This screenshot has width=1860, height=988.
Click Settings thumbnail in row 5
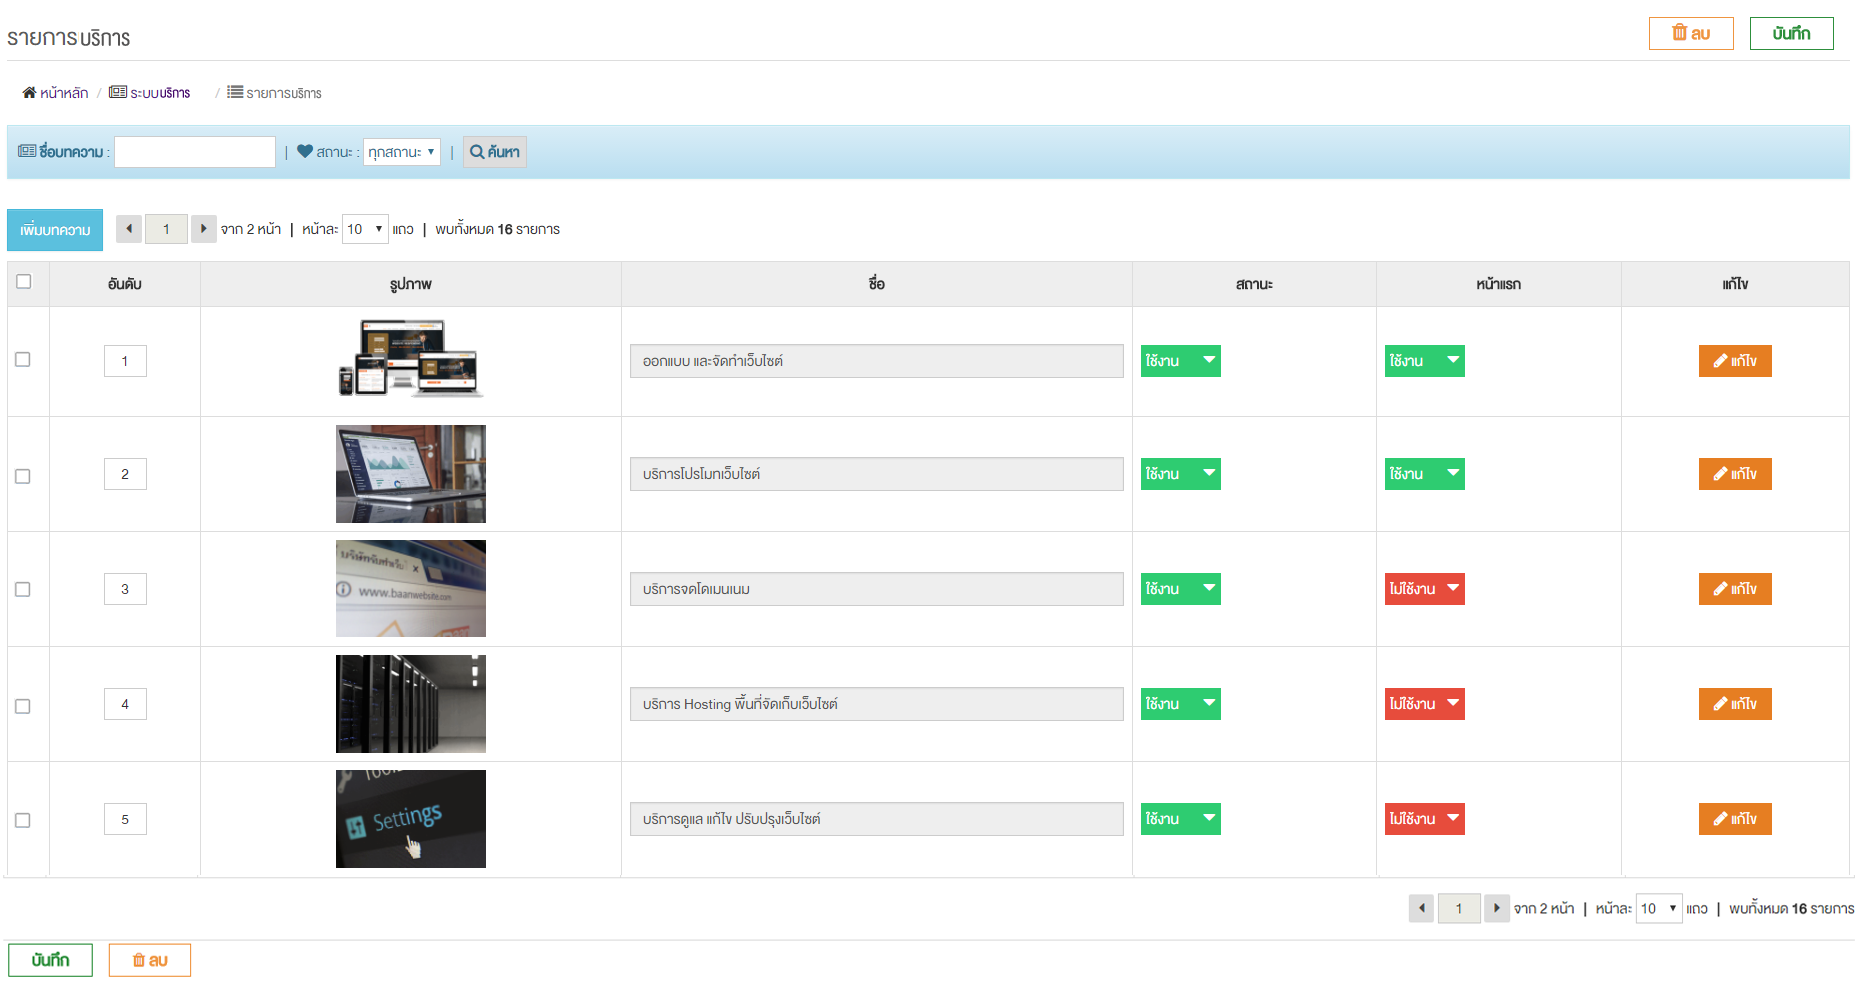coord(411,819)
